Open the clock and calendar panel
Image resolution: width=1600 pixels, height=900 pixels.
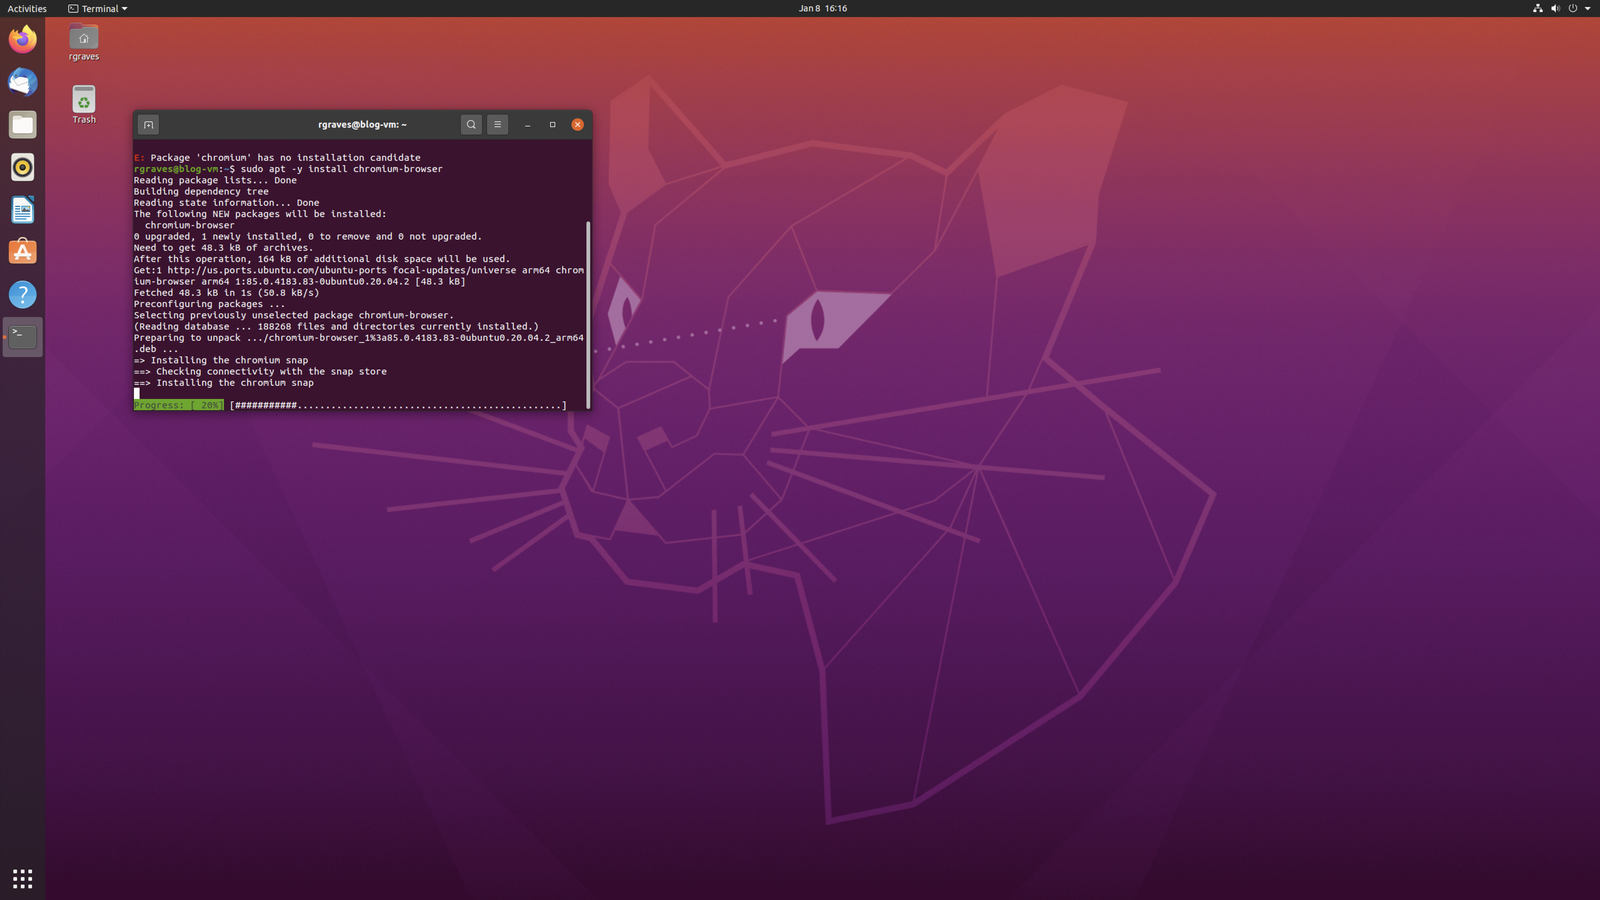[822, 8]
